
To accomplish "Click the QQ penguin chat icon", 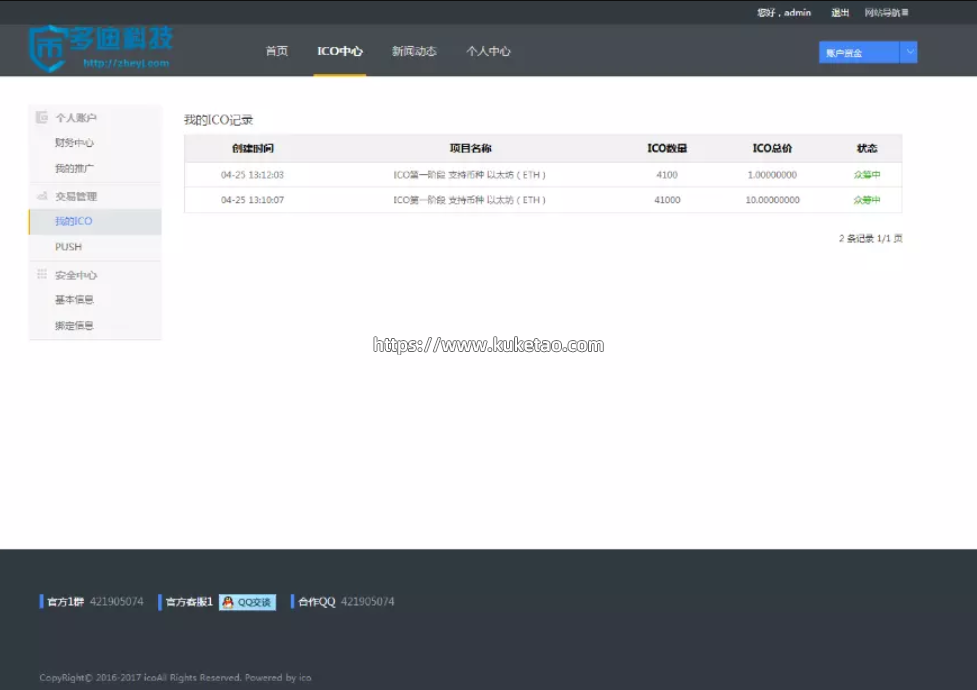I will tap(228, 602).
